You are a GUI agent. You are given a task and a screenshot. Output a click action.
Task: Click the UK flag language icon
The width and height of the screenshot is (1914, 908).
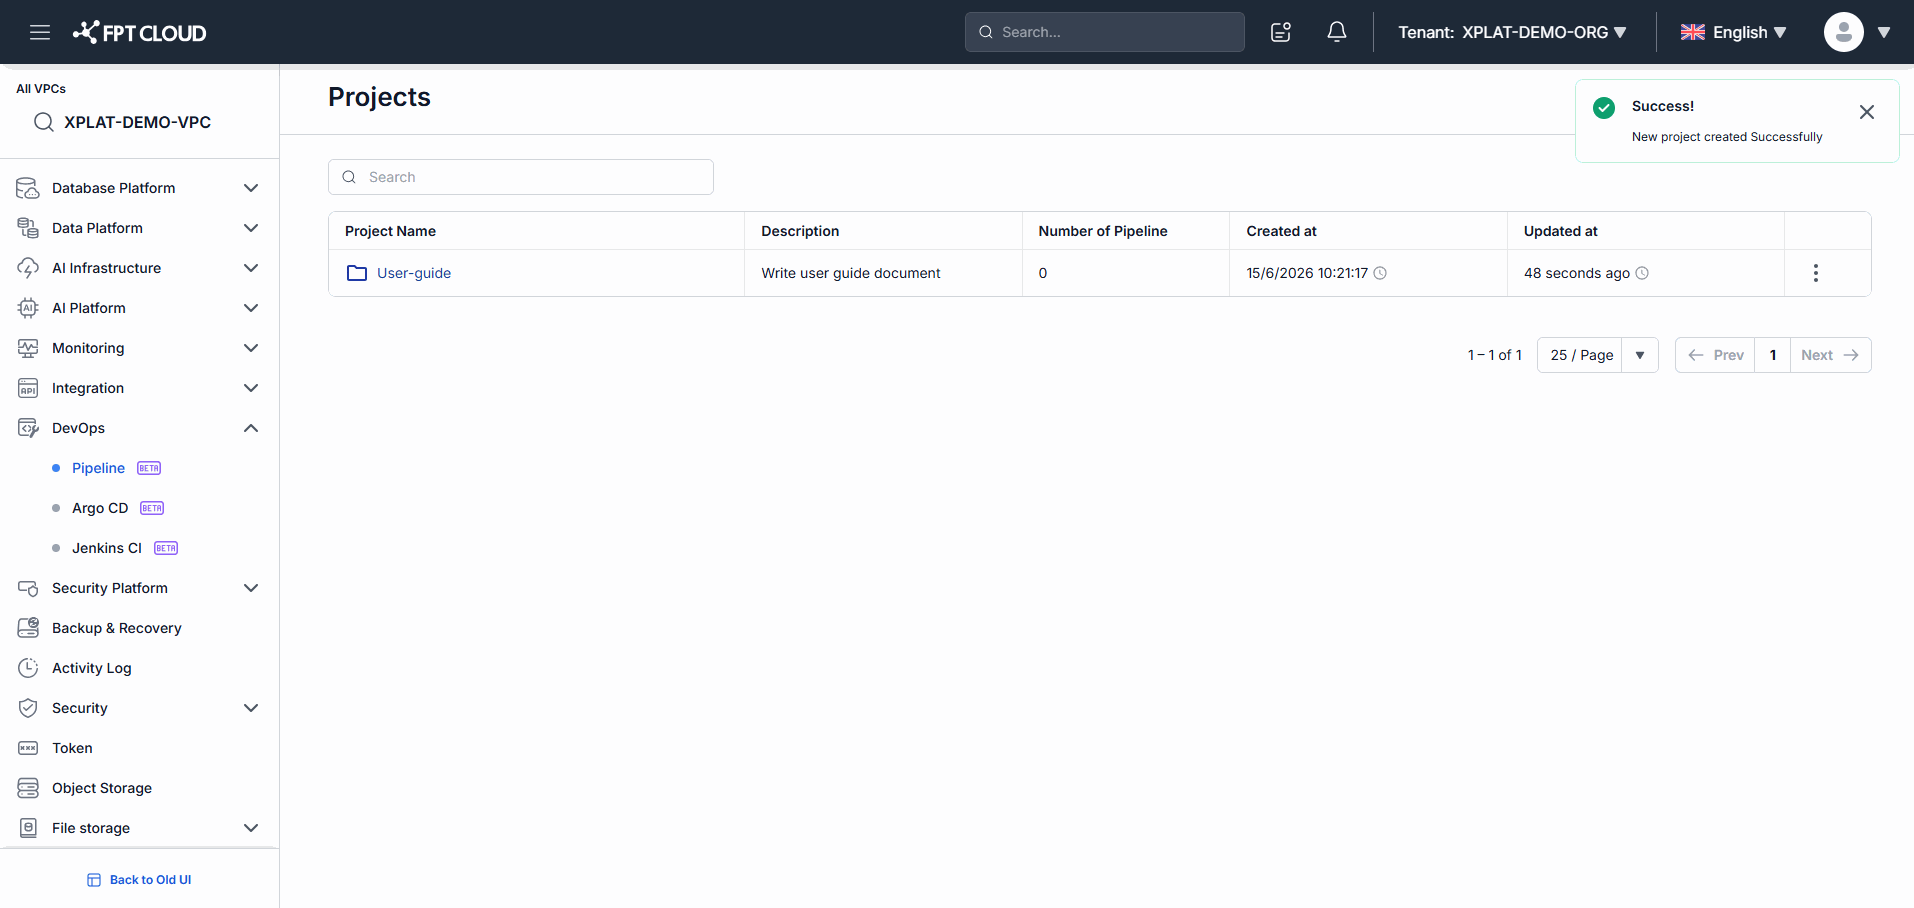click(x=1693, y=32)
